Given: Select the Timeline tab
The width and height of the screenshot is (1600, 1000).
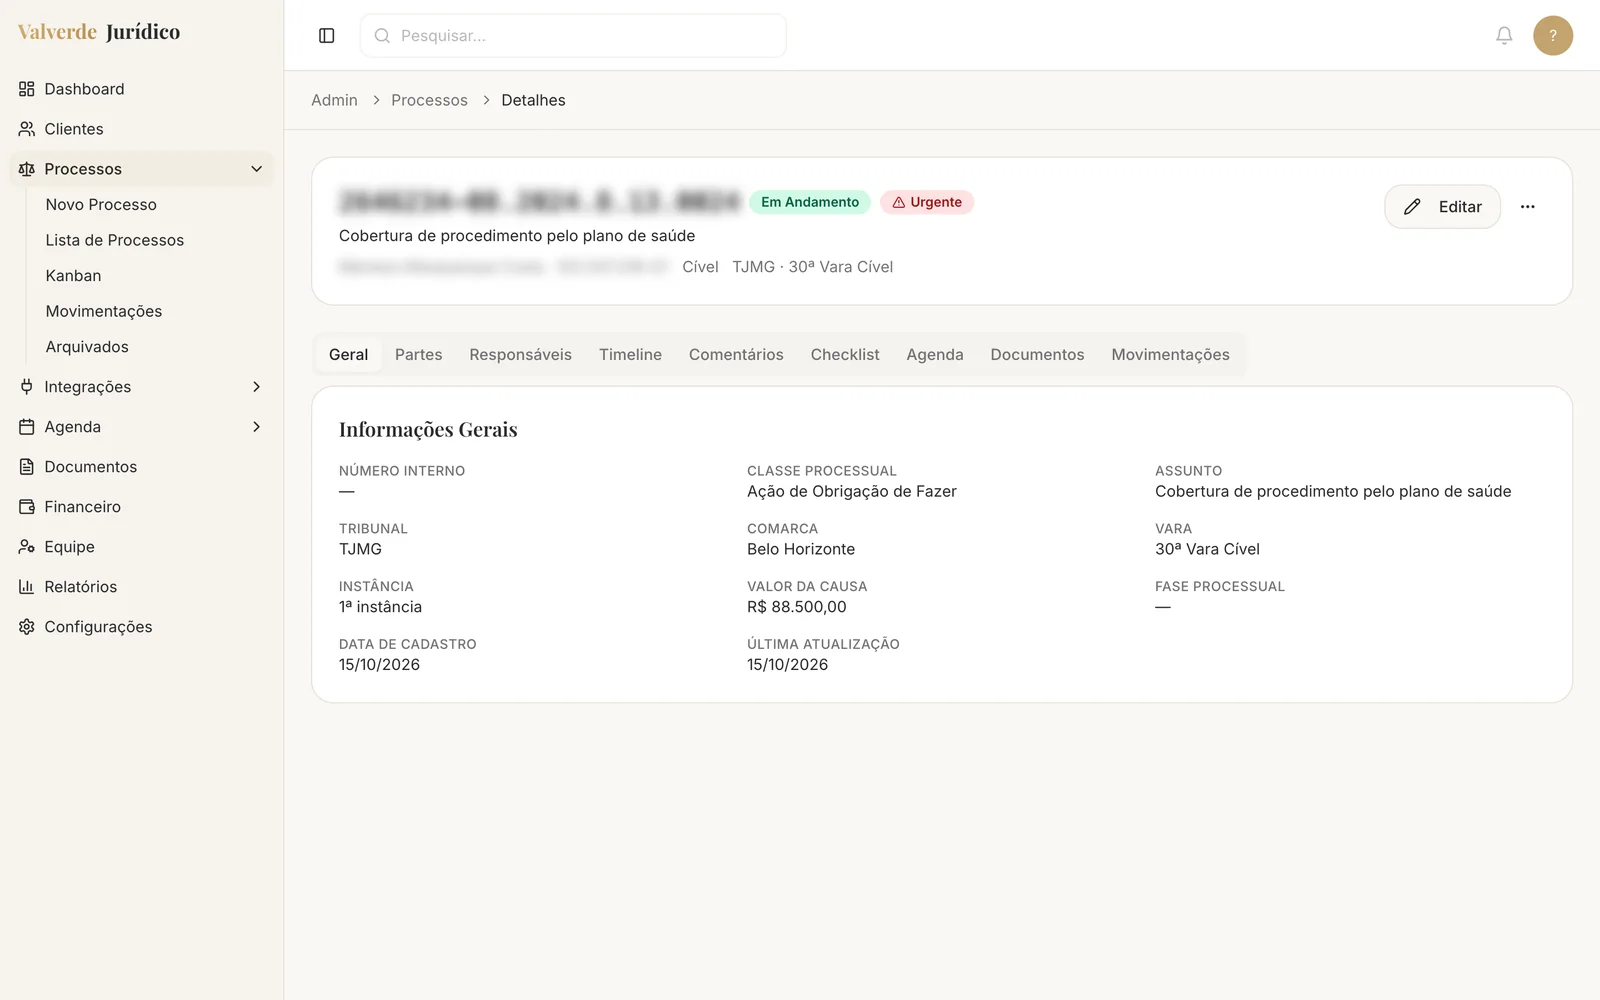Looking at the screenshot, I should pos(630,355).
